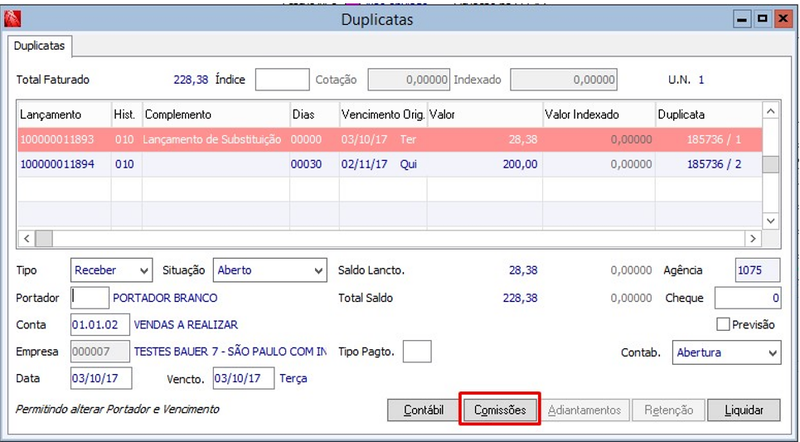This screenshot has width=800, height=442.
Task: Click the 28,38 value cell in grid
Action: pyautogui.click(x=484, y=139)
